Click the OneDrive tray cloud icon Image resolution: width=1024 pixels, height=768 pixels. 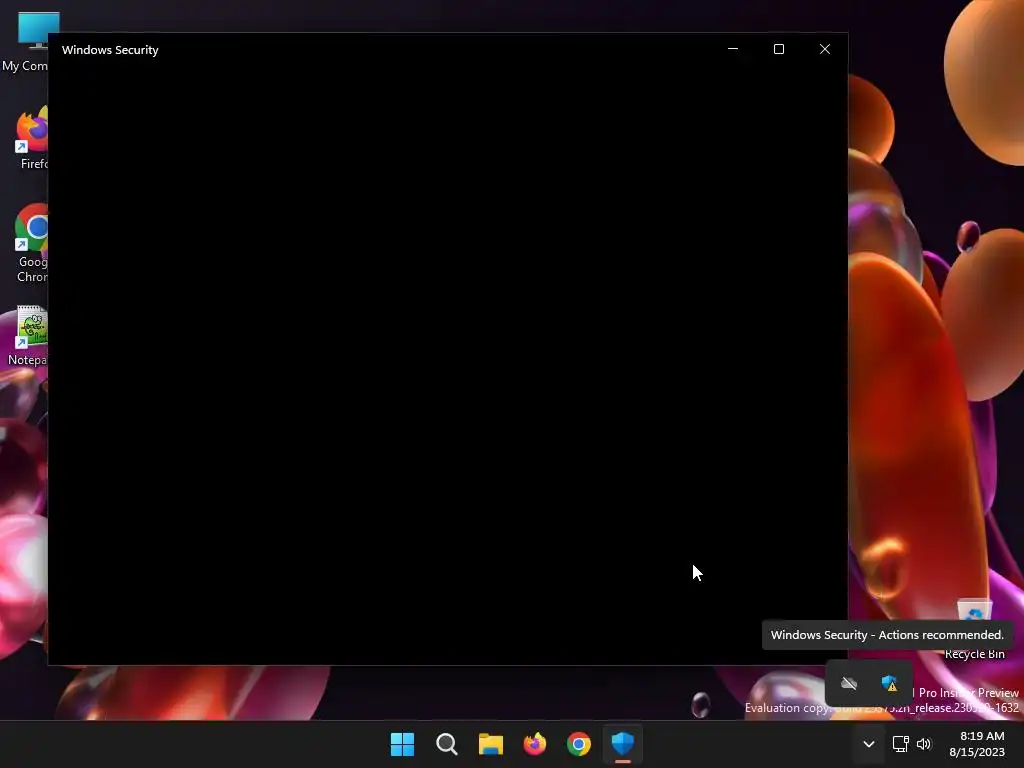(849, 683)
